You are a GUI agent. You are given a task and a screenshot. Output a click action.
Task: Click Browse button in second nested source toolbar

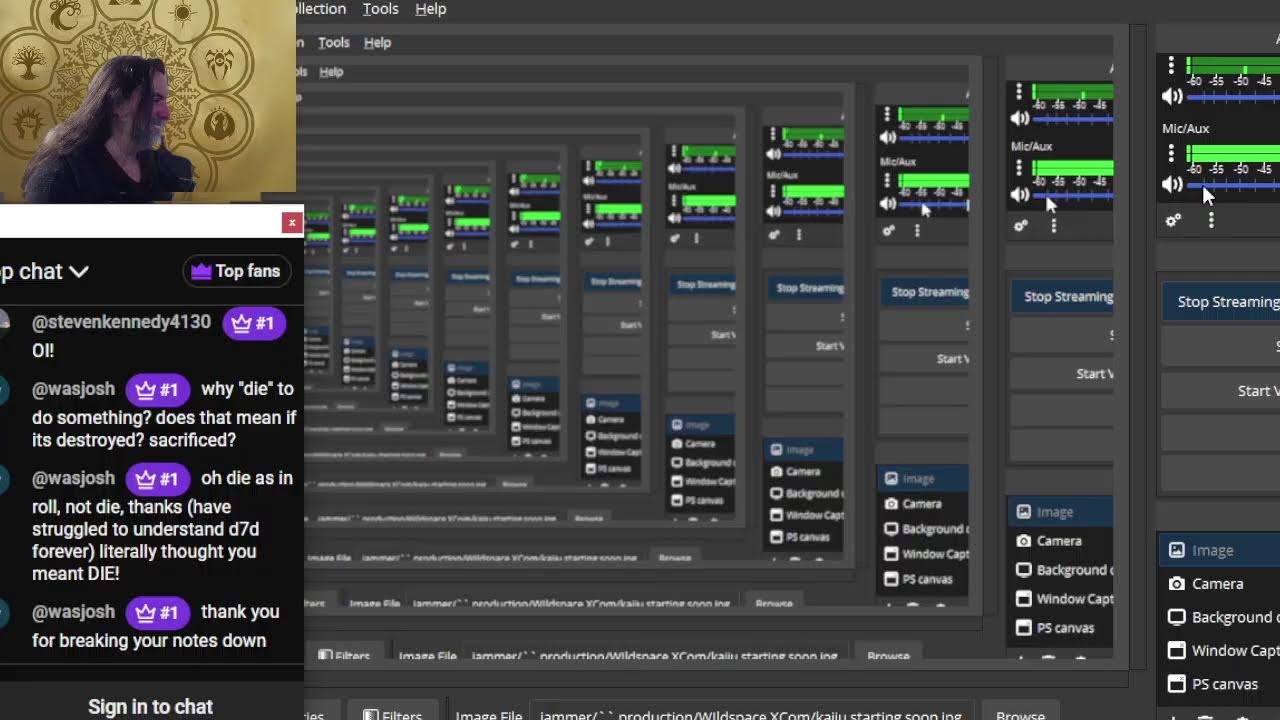(x=888, y=657)
